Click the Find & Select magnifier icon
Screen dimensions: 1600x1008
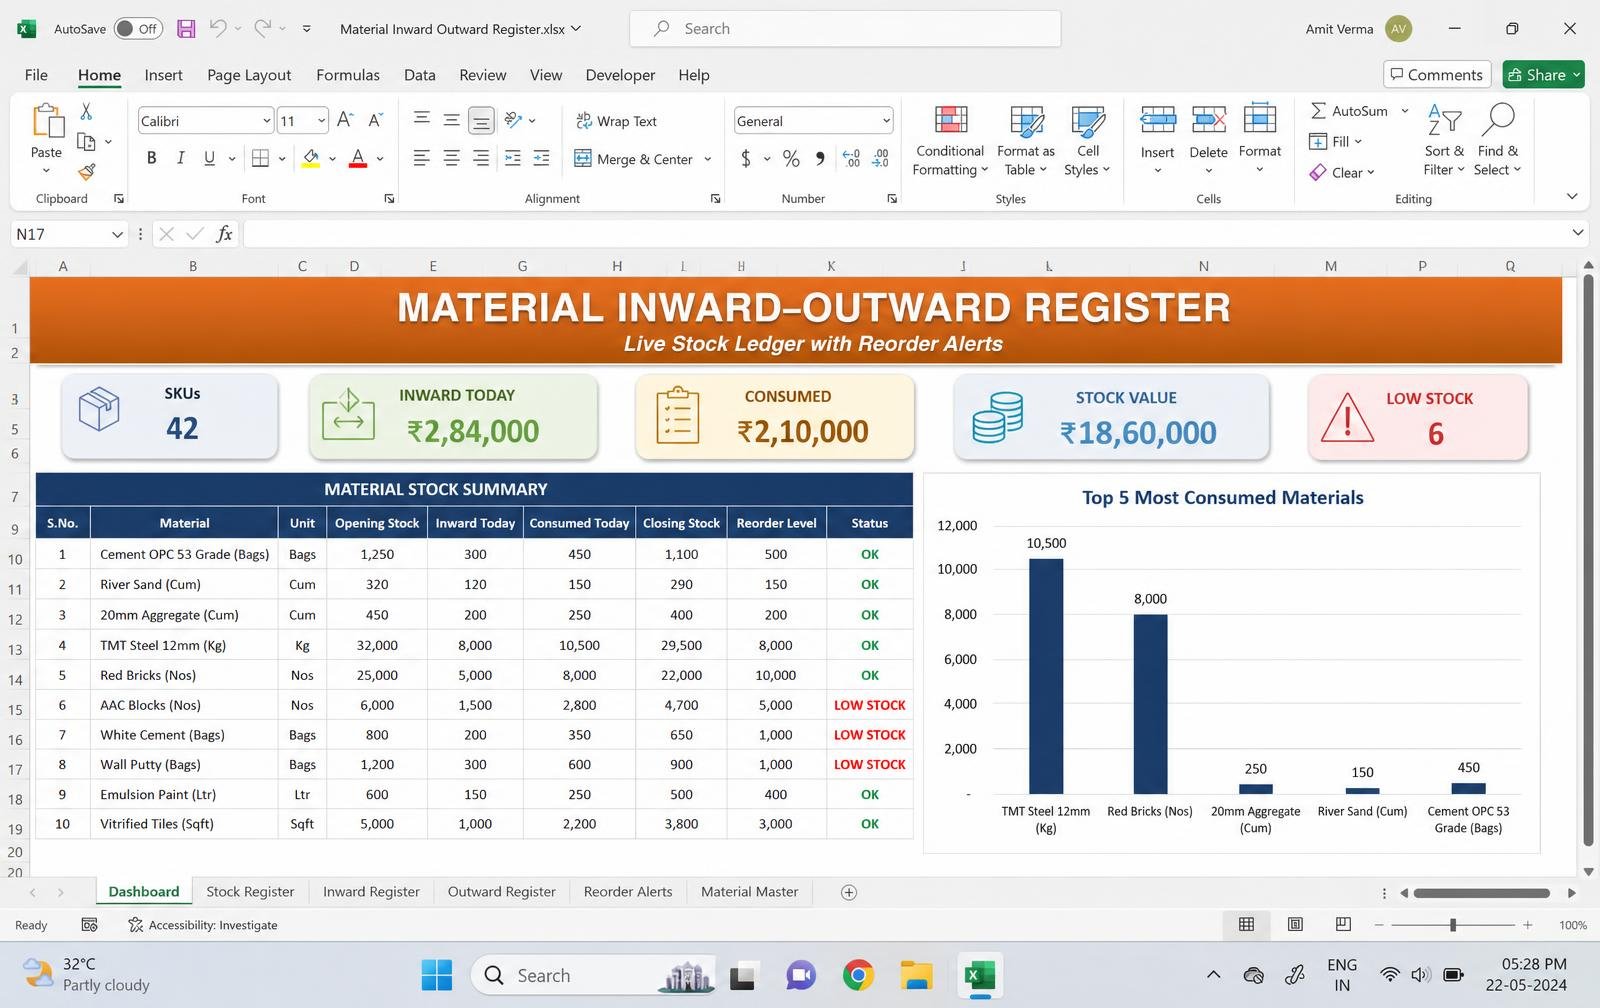pos(1497,119)
